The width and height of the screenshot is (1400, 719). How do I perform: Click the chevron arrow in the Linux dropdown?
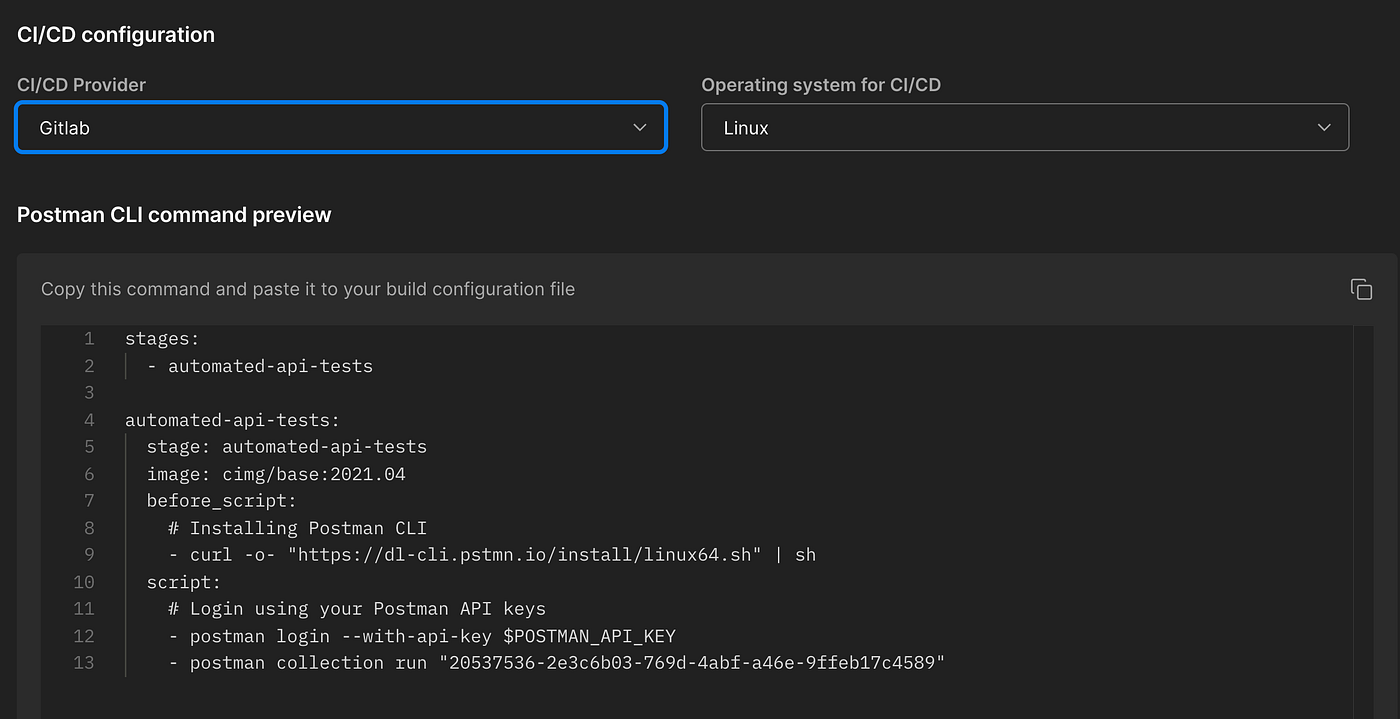(x=1324, y=128)
